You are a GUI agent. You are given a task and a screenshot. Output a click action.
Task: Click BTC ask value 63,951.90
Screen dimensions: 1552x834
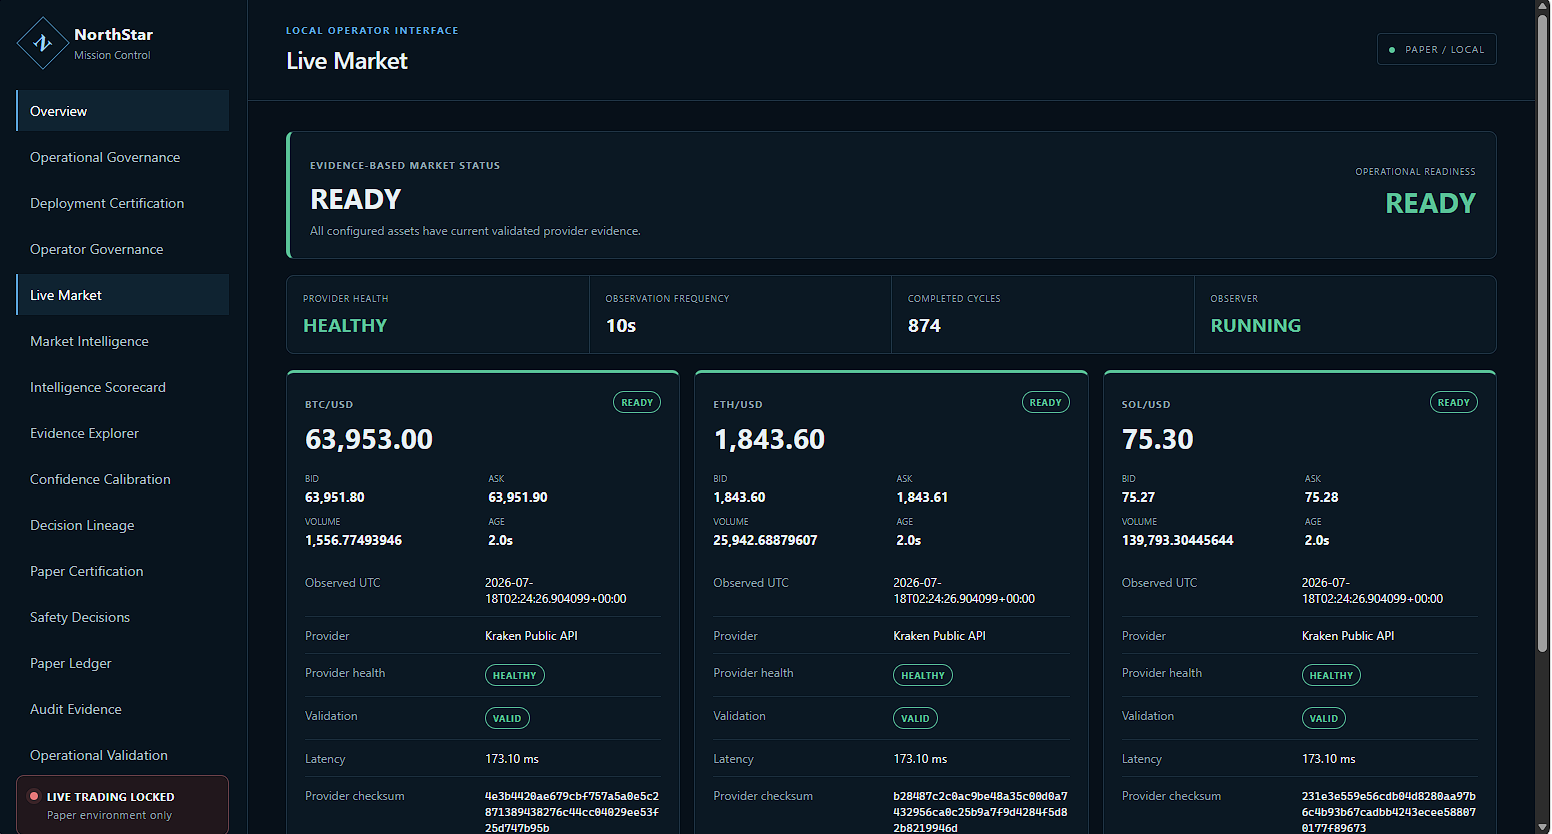[x=518, y=498]
